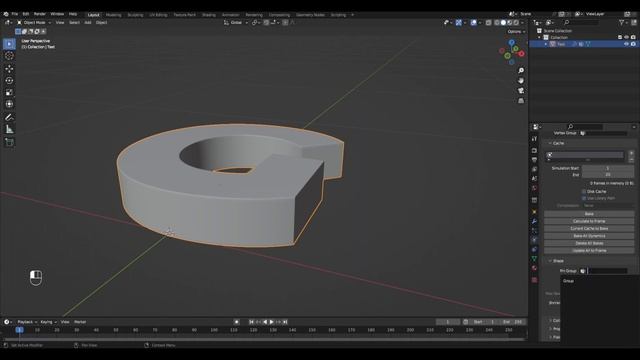The image size is (640, 360).
Task: Open the Tool properties tab
Action: pos(534,139)
